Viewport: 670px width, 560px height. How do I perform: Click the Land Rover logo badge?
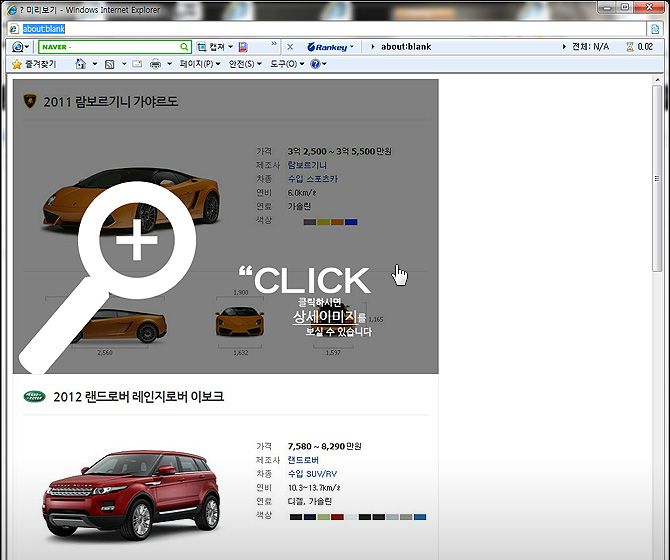coord(35,396)
